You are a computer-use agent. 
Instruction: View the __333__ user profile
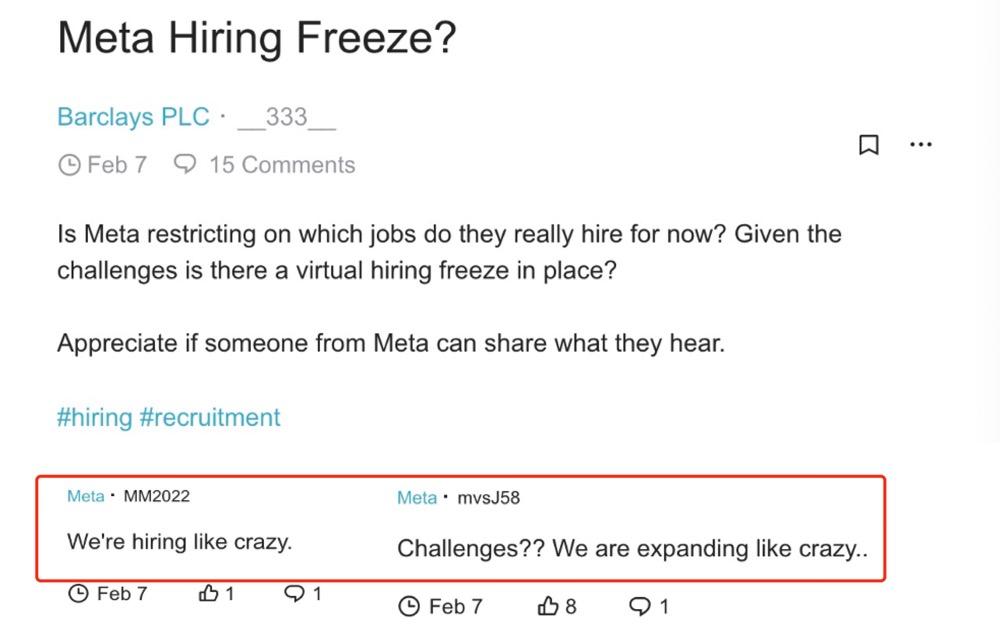[x=287, y=117]
